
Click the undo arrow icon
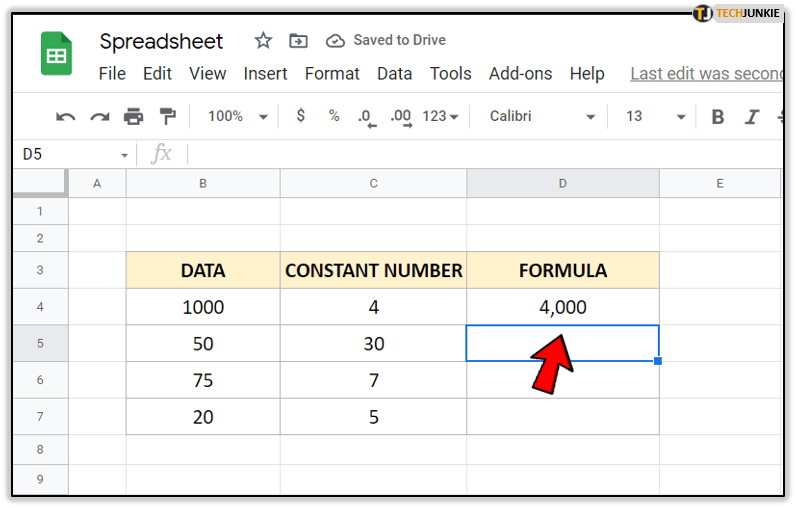pyautogui.click(x=66, y=117)
